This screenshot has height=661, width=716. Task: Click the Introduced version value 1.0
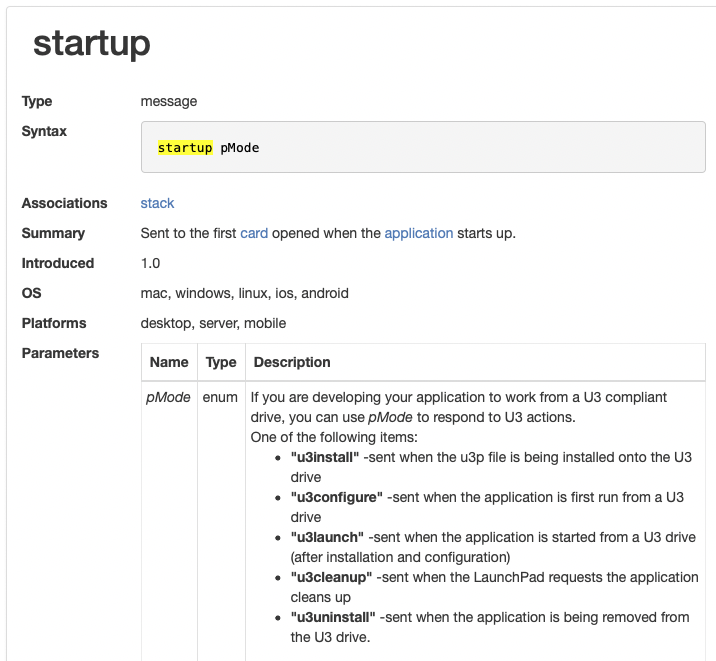(150, 263)
